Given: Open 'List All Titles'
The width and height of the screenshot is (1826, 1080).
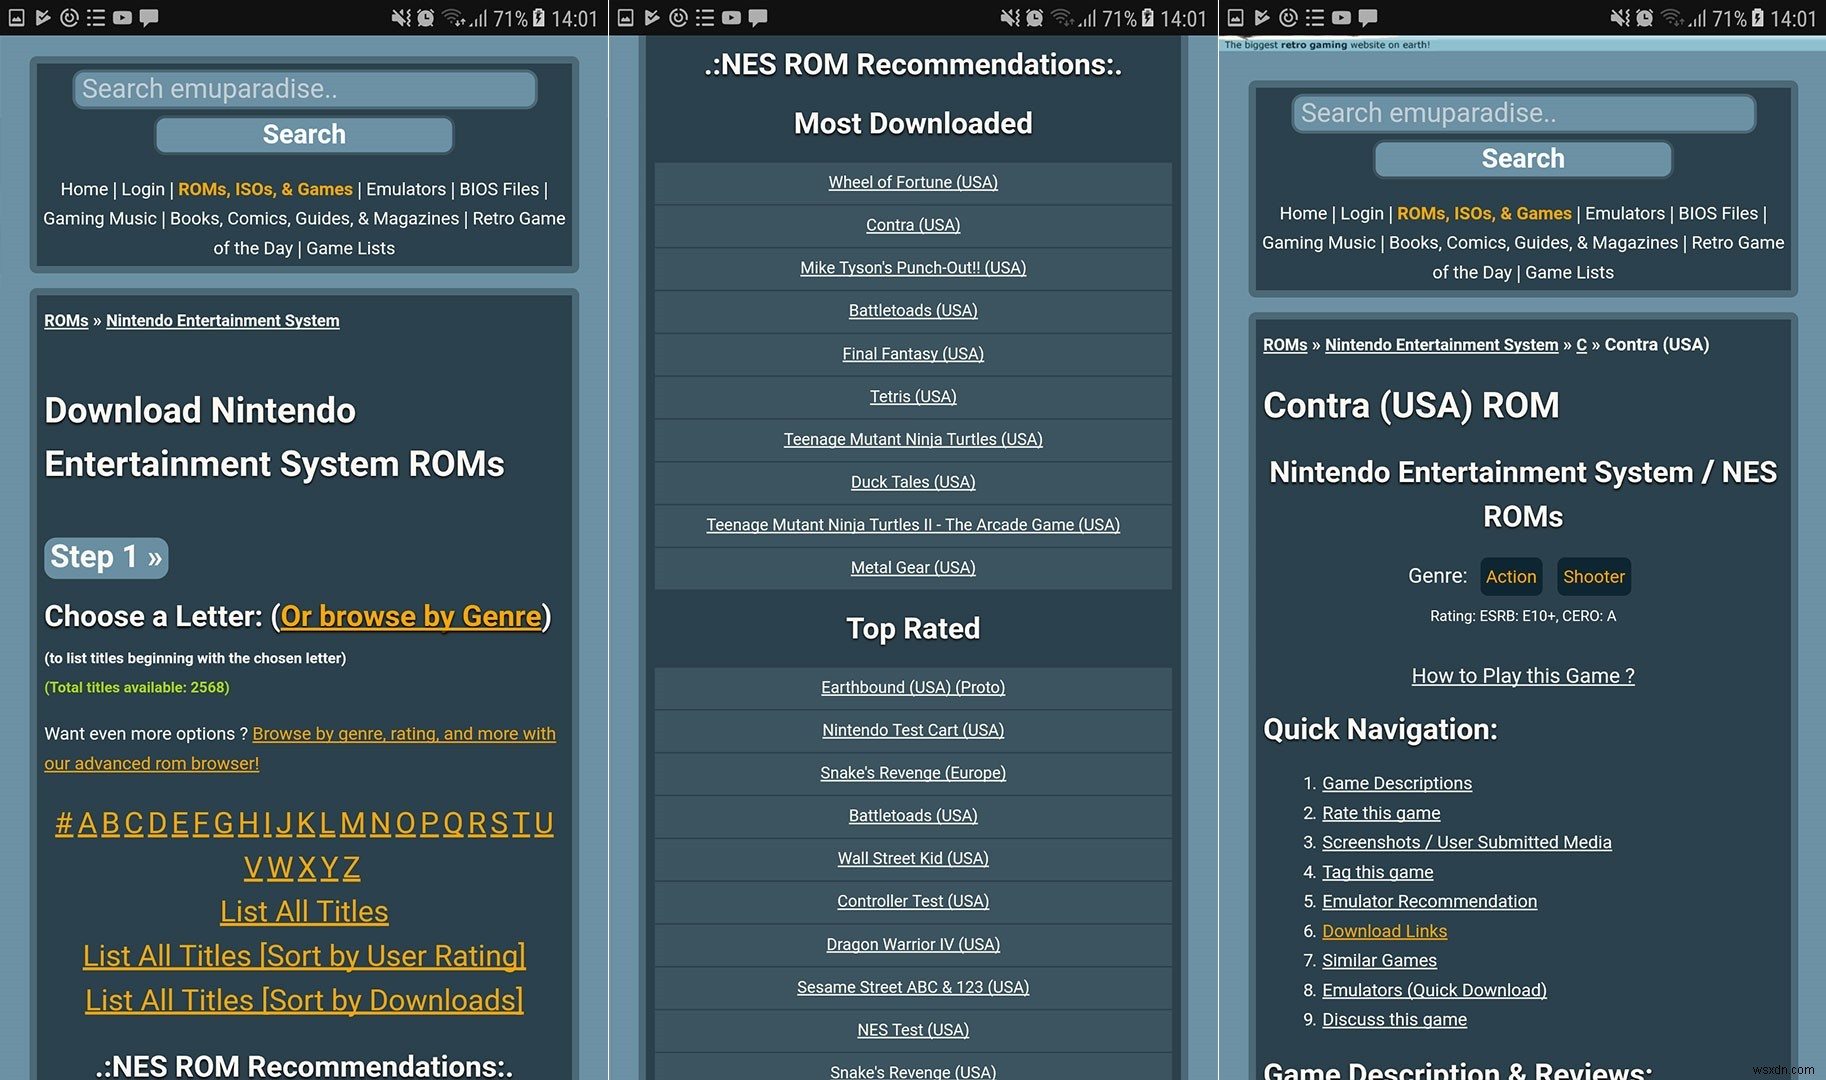Looking at the screenshot, I should (x=303, y=911).
